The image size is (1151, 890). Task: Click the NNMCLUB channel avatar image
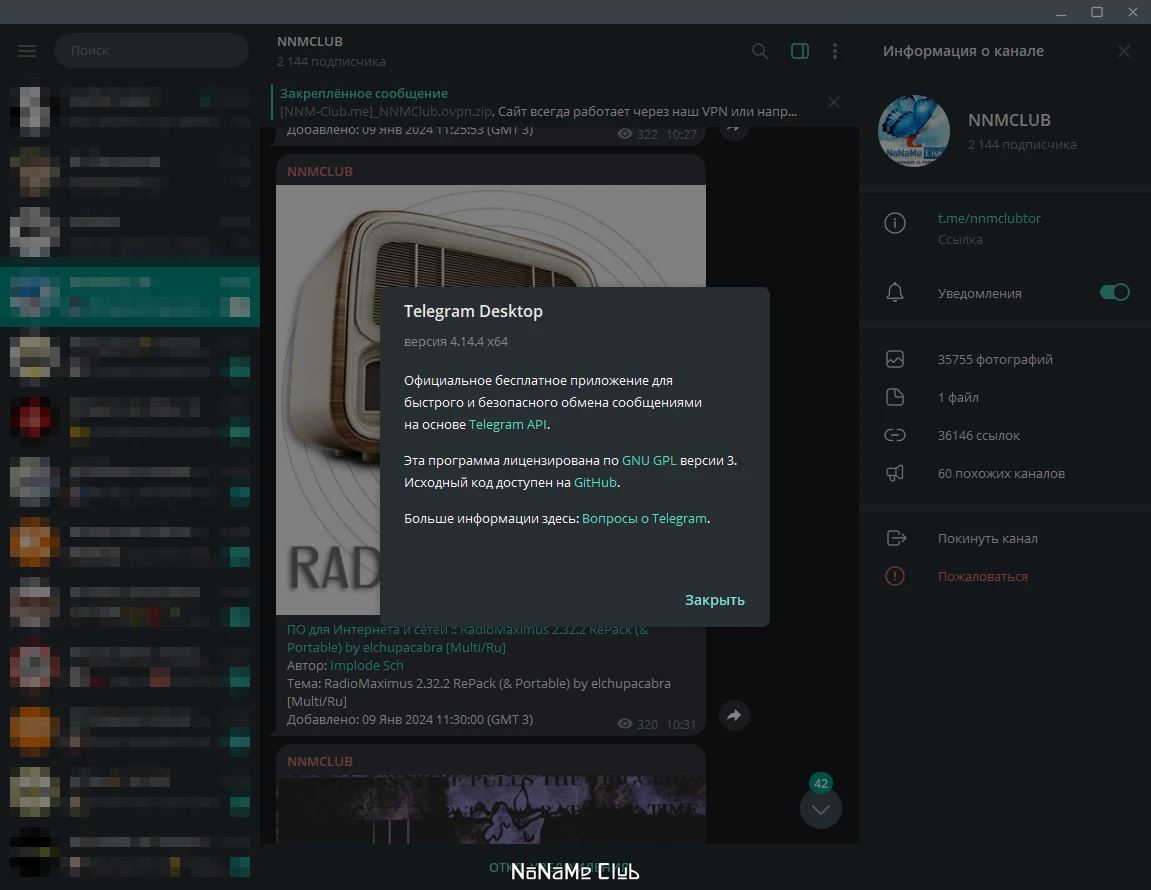[x=914, y=131]
